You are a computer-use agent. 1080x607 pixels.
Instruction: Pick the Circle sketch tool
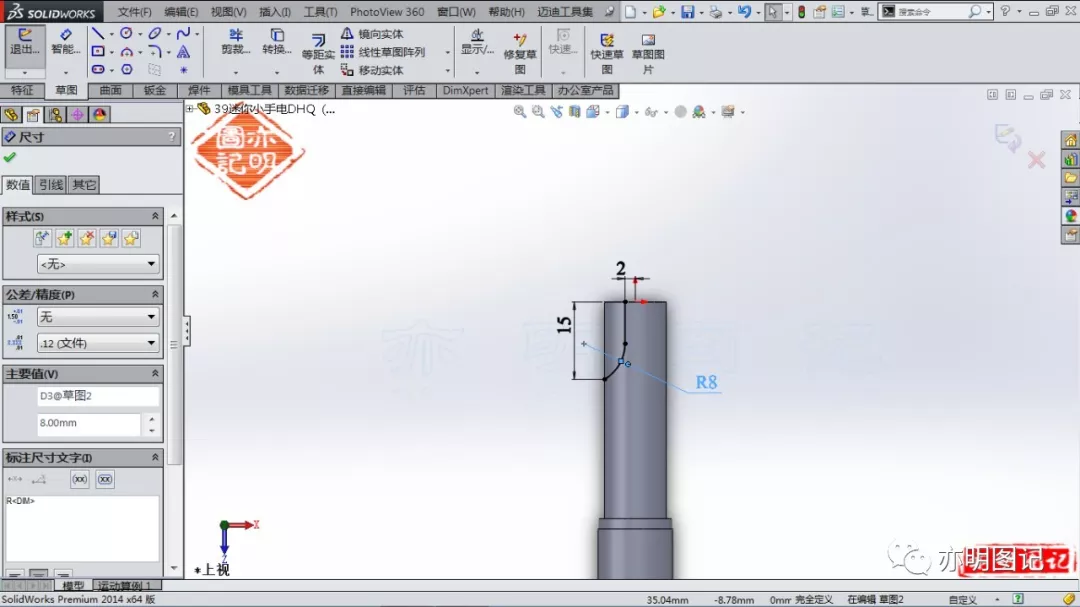pos(126,34)
